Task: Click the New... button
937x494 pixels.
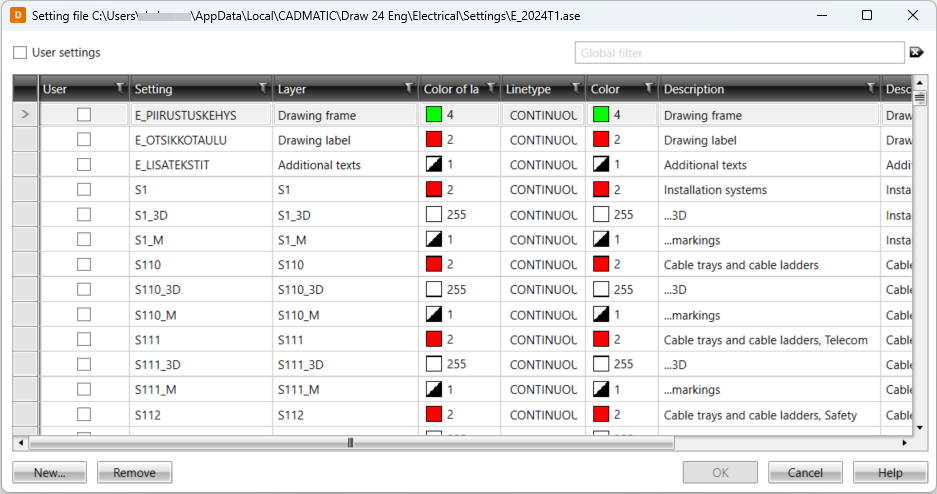Action: [x=49, y=473]
